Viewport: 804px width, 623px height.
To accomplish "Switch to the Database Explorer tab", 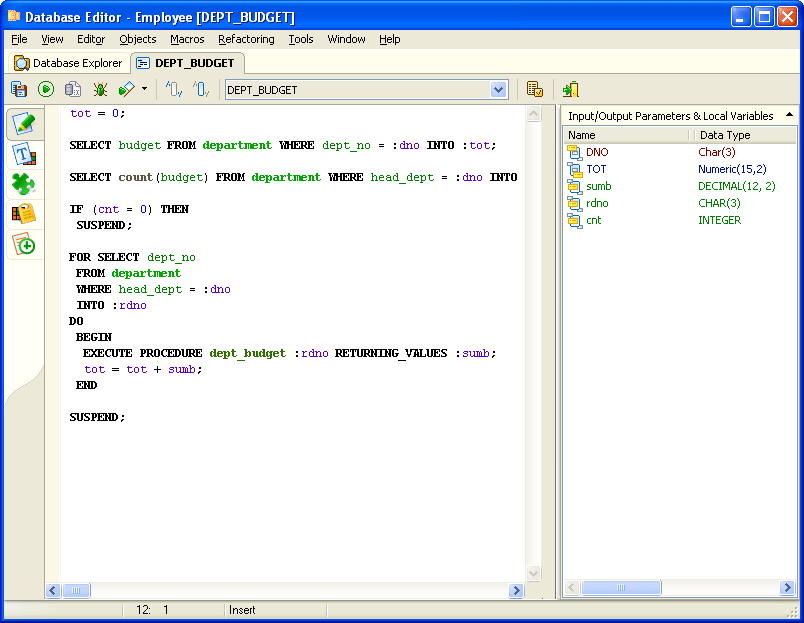I will (x=68, y=62).
